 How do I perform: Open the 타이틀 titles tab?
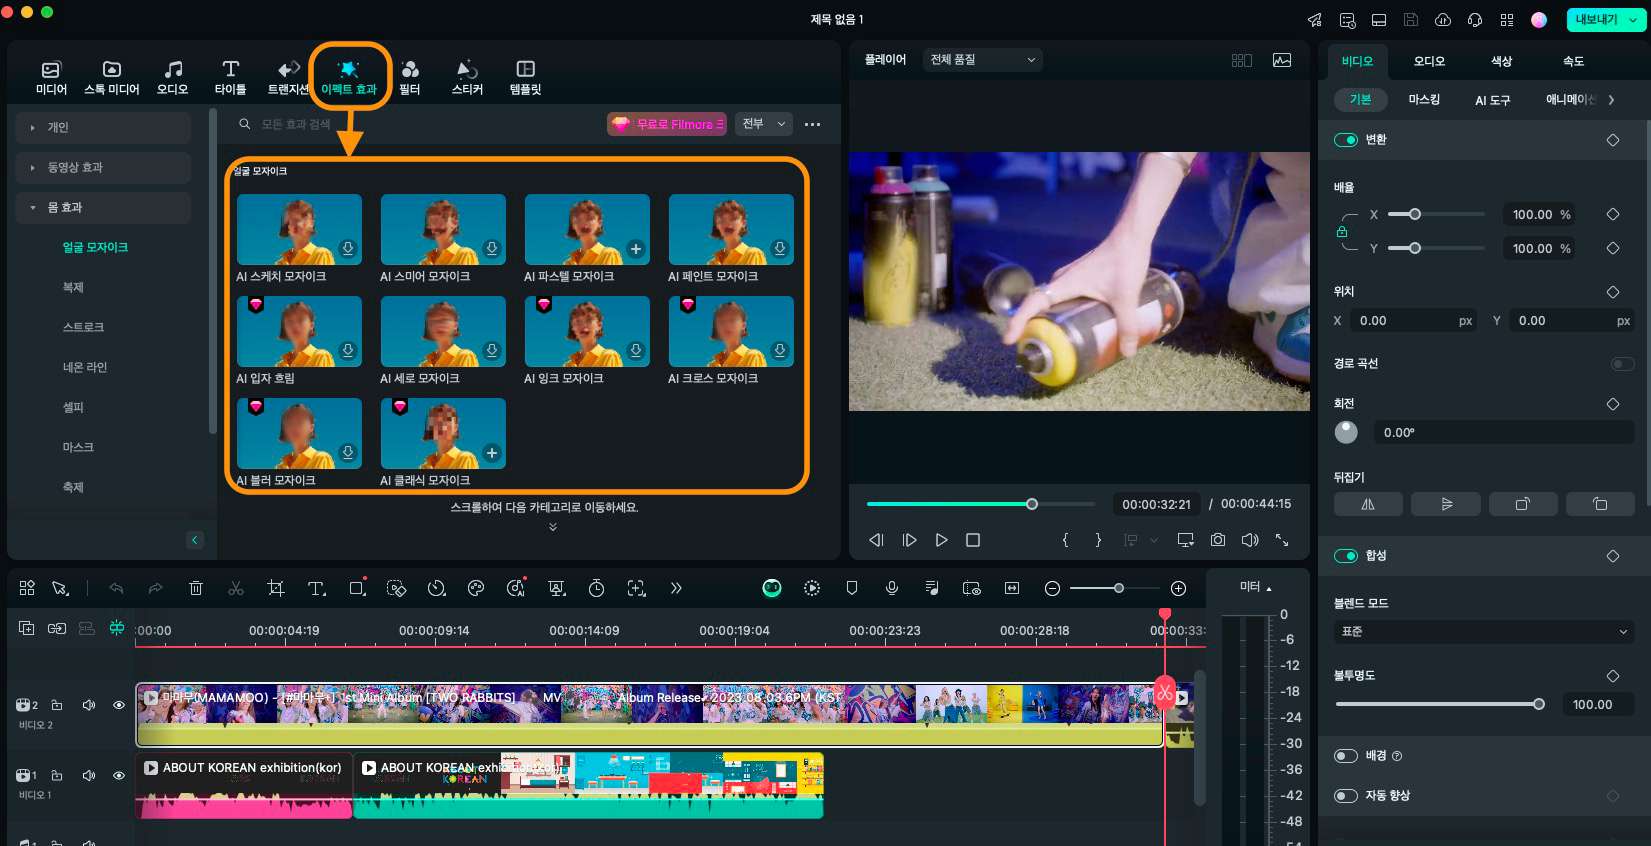click(x=230, y=77)
